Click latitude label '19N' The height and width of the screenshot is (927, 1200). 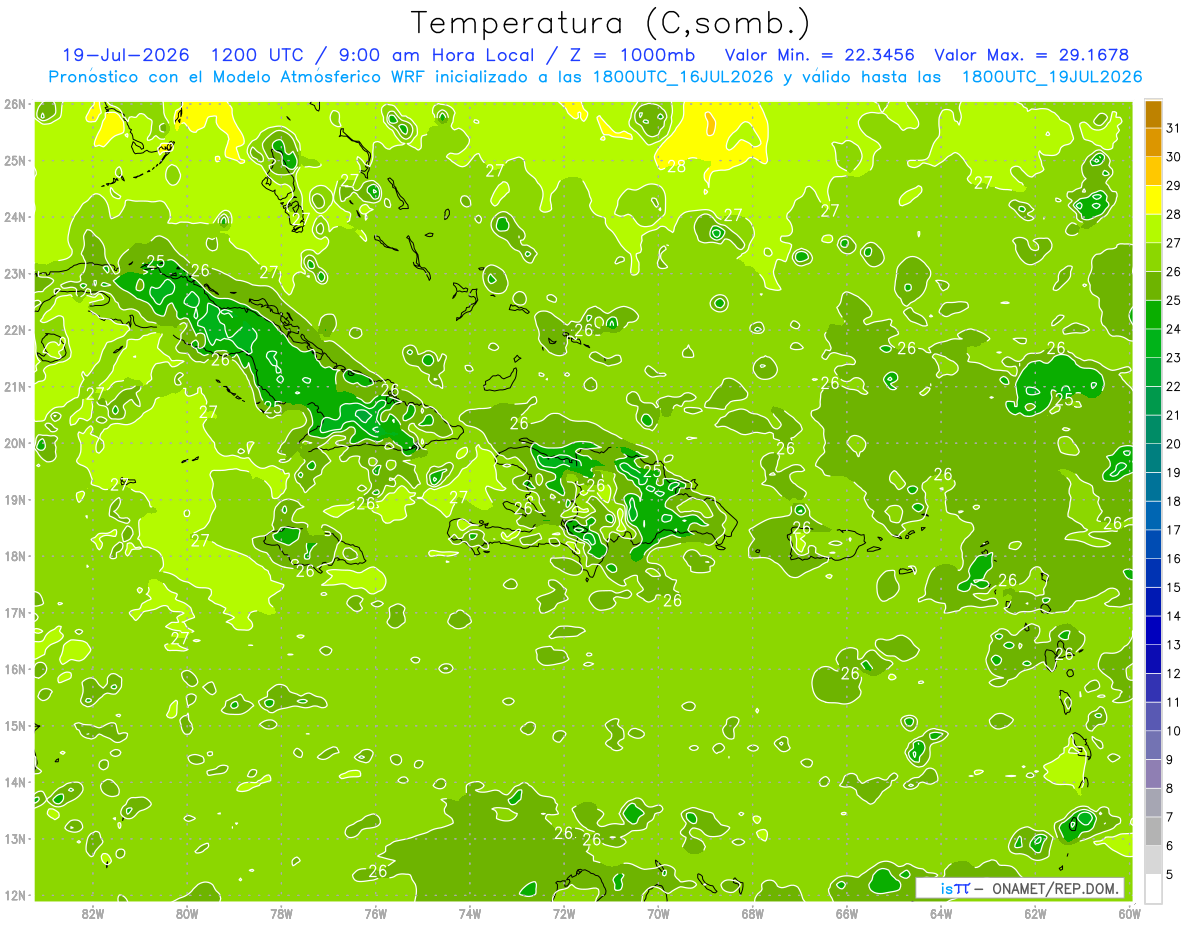tap(15, 499)
